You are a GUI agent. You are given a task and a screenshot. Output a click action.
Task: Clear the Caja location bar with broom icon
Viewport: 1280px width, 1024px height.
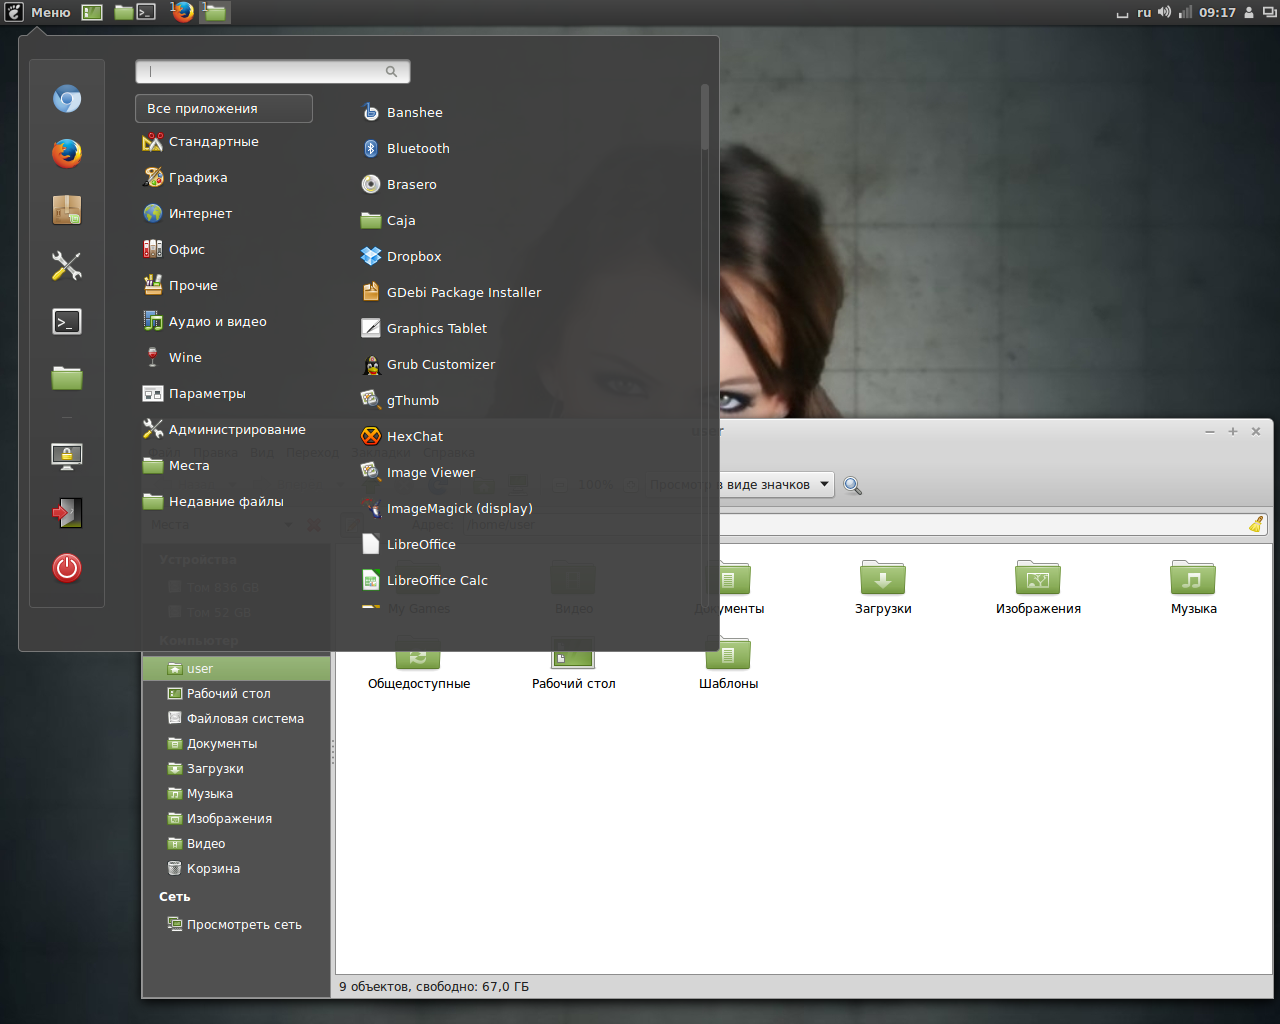coord(1256,524)
